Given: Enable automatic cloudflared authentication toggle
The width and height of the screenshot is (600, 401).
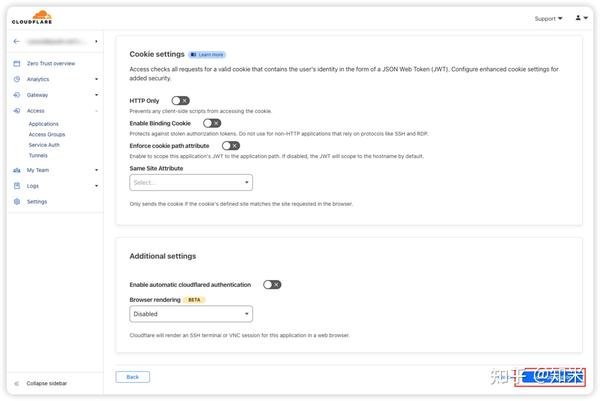Looking at the screenshot, I should tap(272, 284).
